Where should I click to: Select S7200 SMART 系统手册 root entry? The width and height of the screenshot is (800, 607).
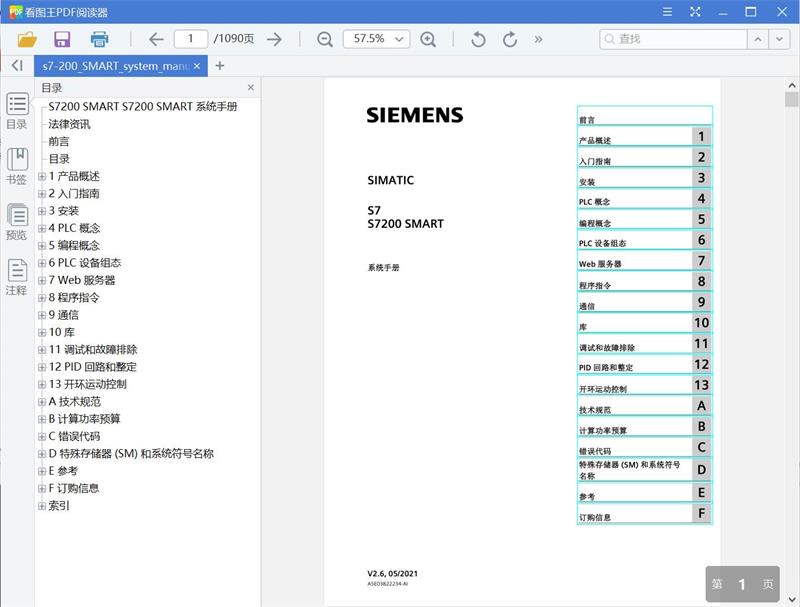[x=142, y=107]
